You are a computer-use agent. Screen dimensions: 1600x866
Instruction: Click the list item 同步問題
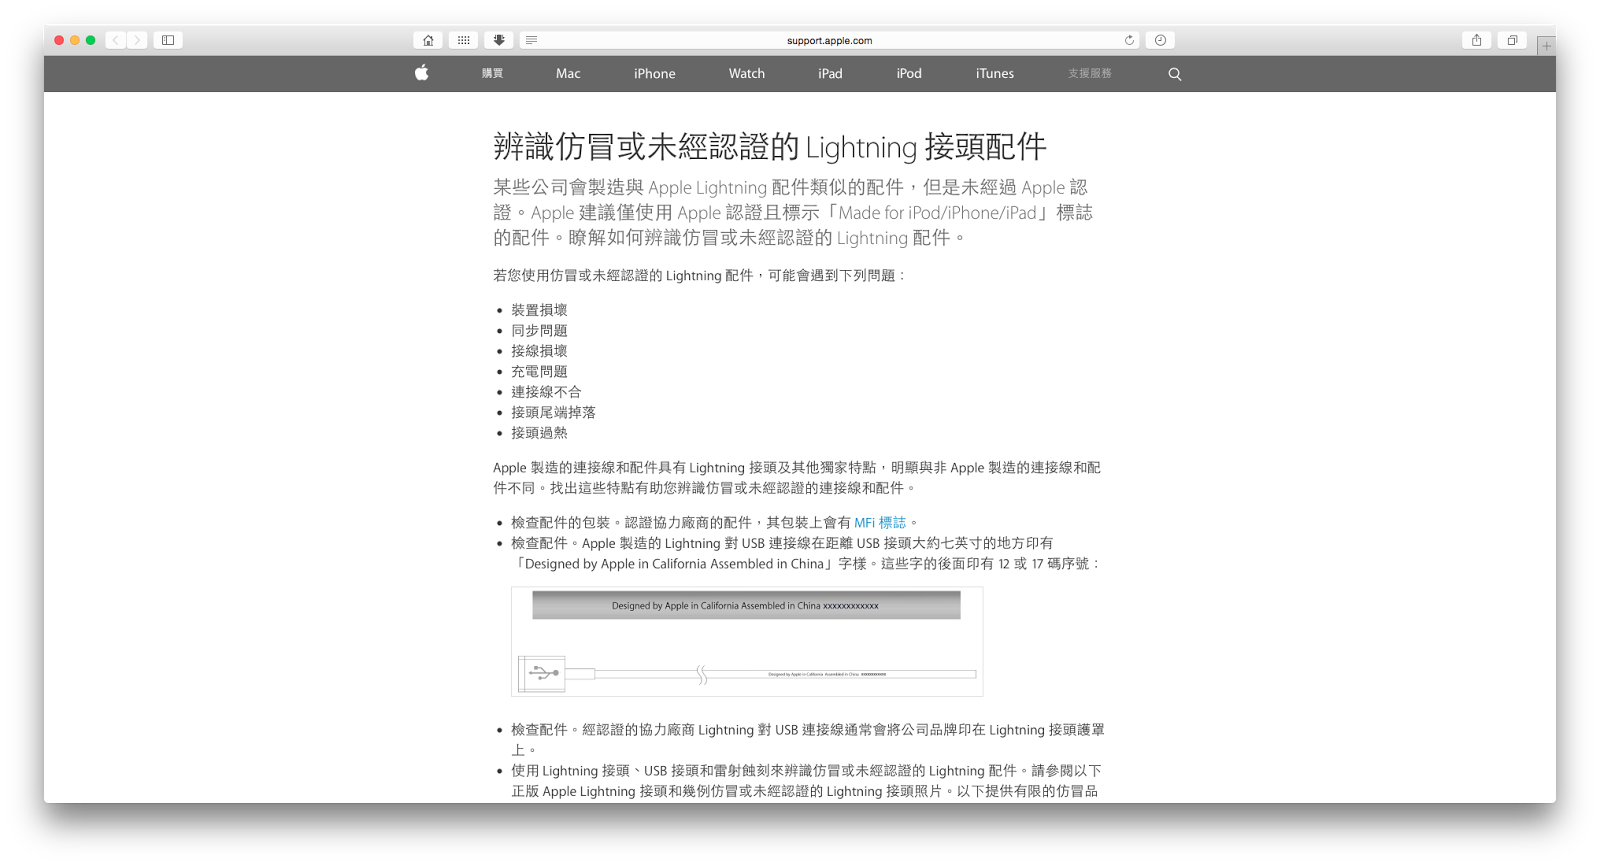[x=539, y=331]
